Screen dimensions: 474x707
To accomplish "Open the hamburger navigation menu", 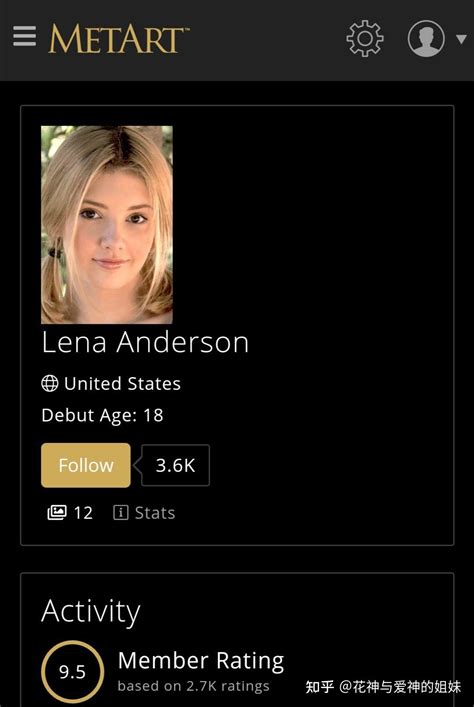I will click(x=24, y=36).
